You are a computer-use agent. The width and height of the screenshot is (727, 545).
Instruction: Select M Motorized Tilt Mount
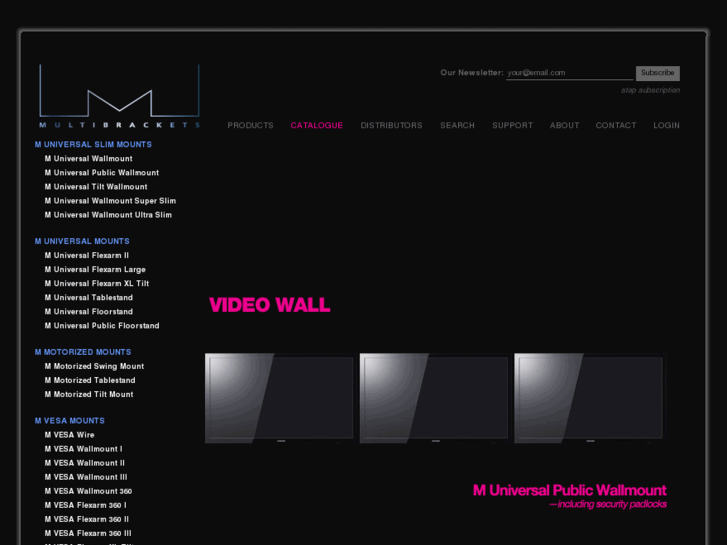click(89, 394)
